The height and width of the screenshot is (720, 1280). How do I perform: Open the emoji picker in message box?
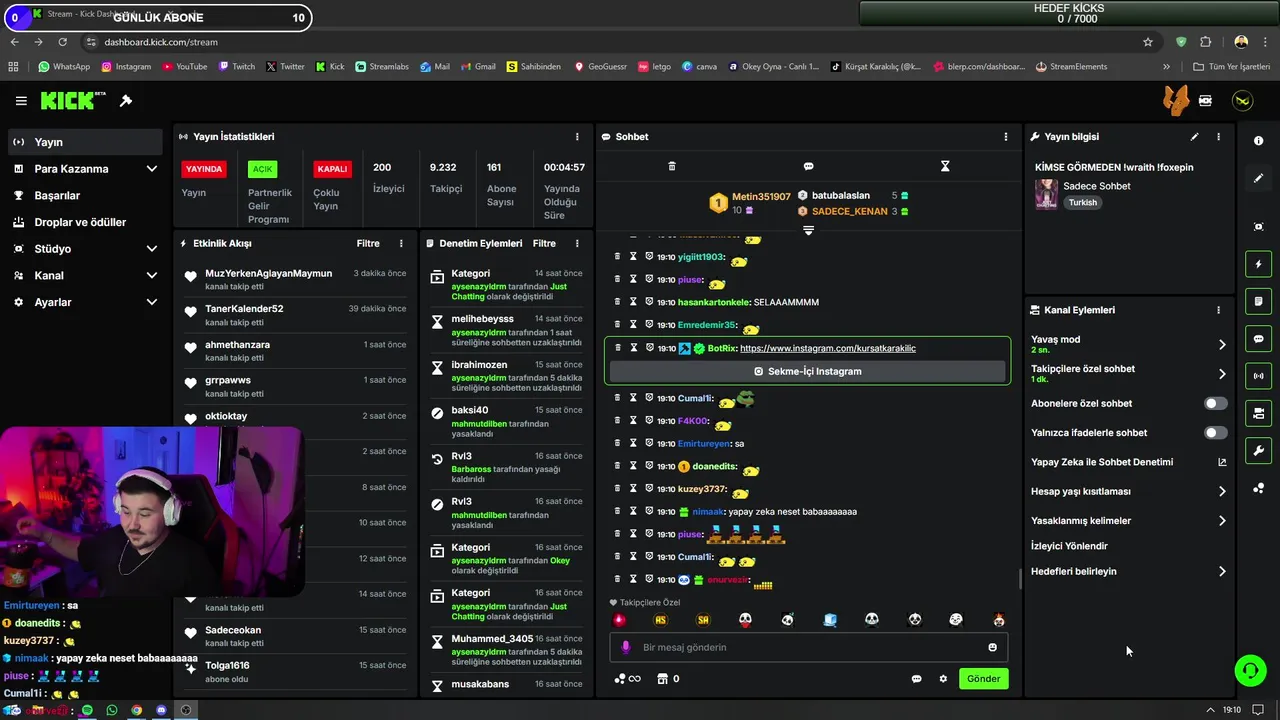[992, 647]
